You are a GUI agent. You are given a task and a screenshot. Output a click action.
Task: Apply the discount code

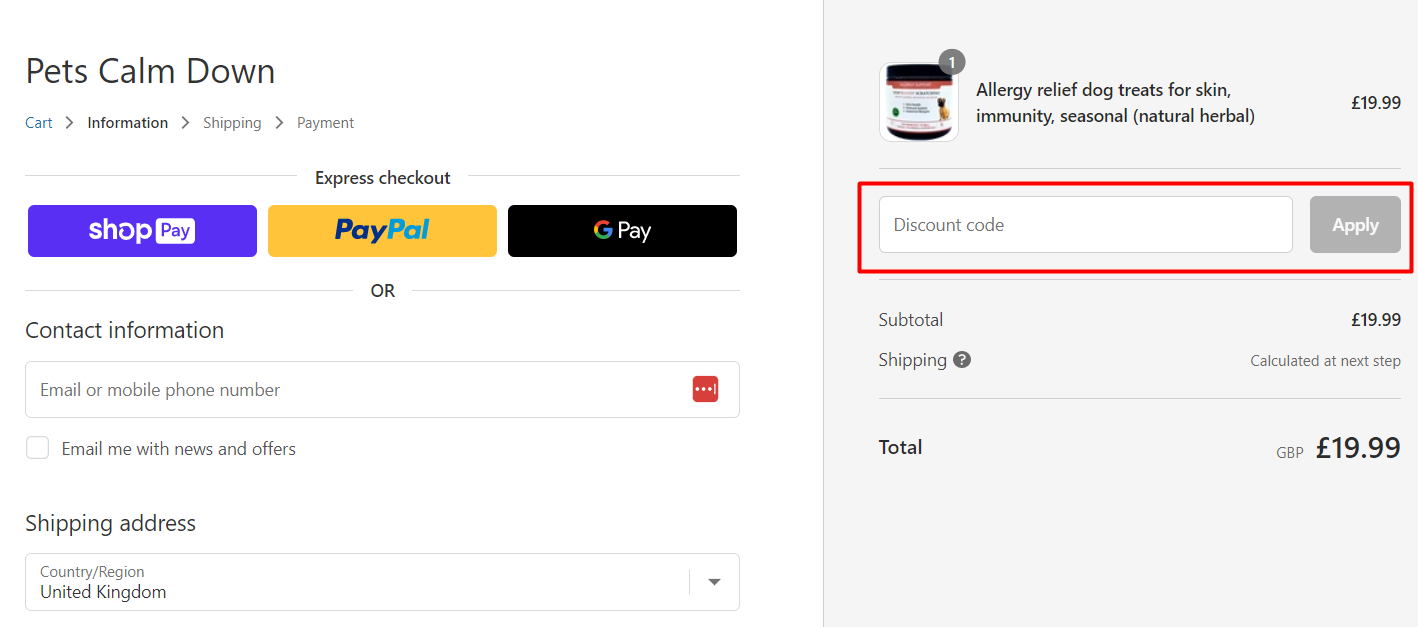[x=1355, y=224]
